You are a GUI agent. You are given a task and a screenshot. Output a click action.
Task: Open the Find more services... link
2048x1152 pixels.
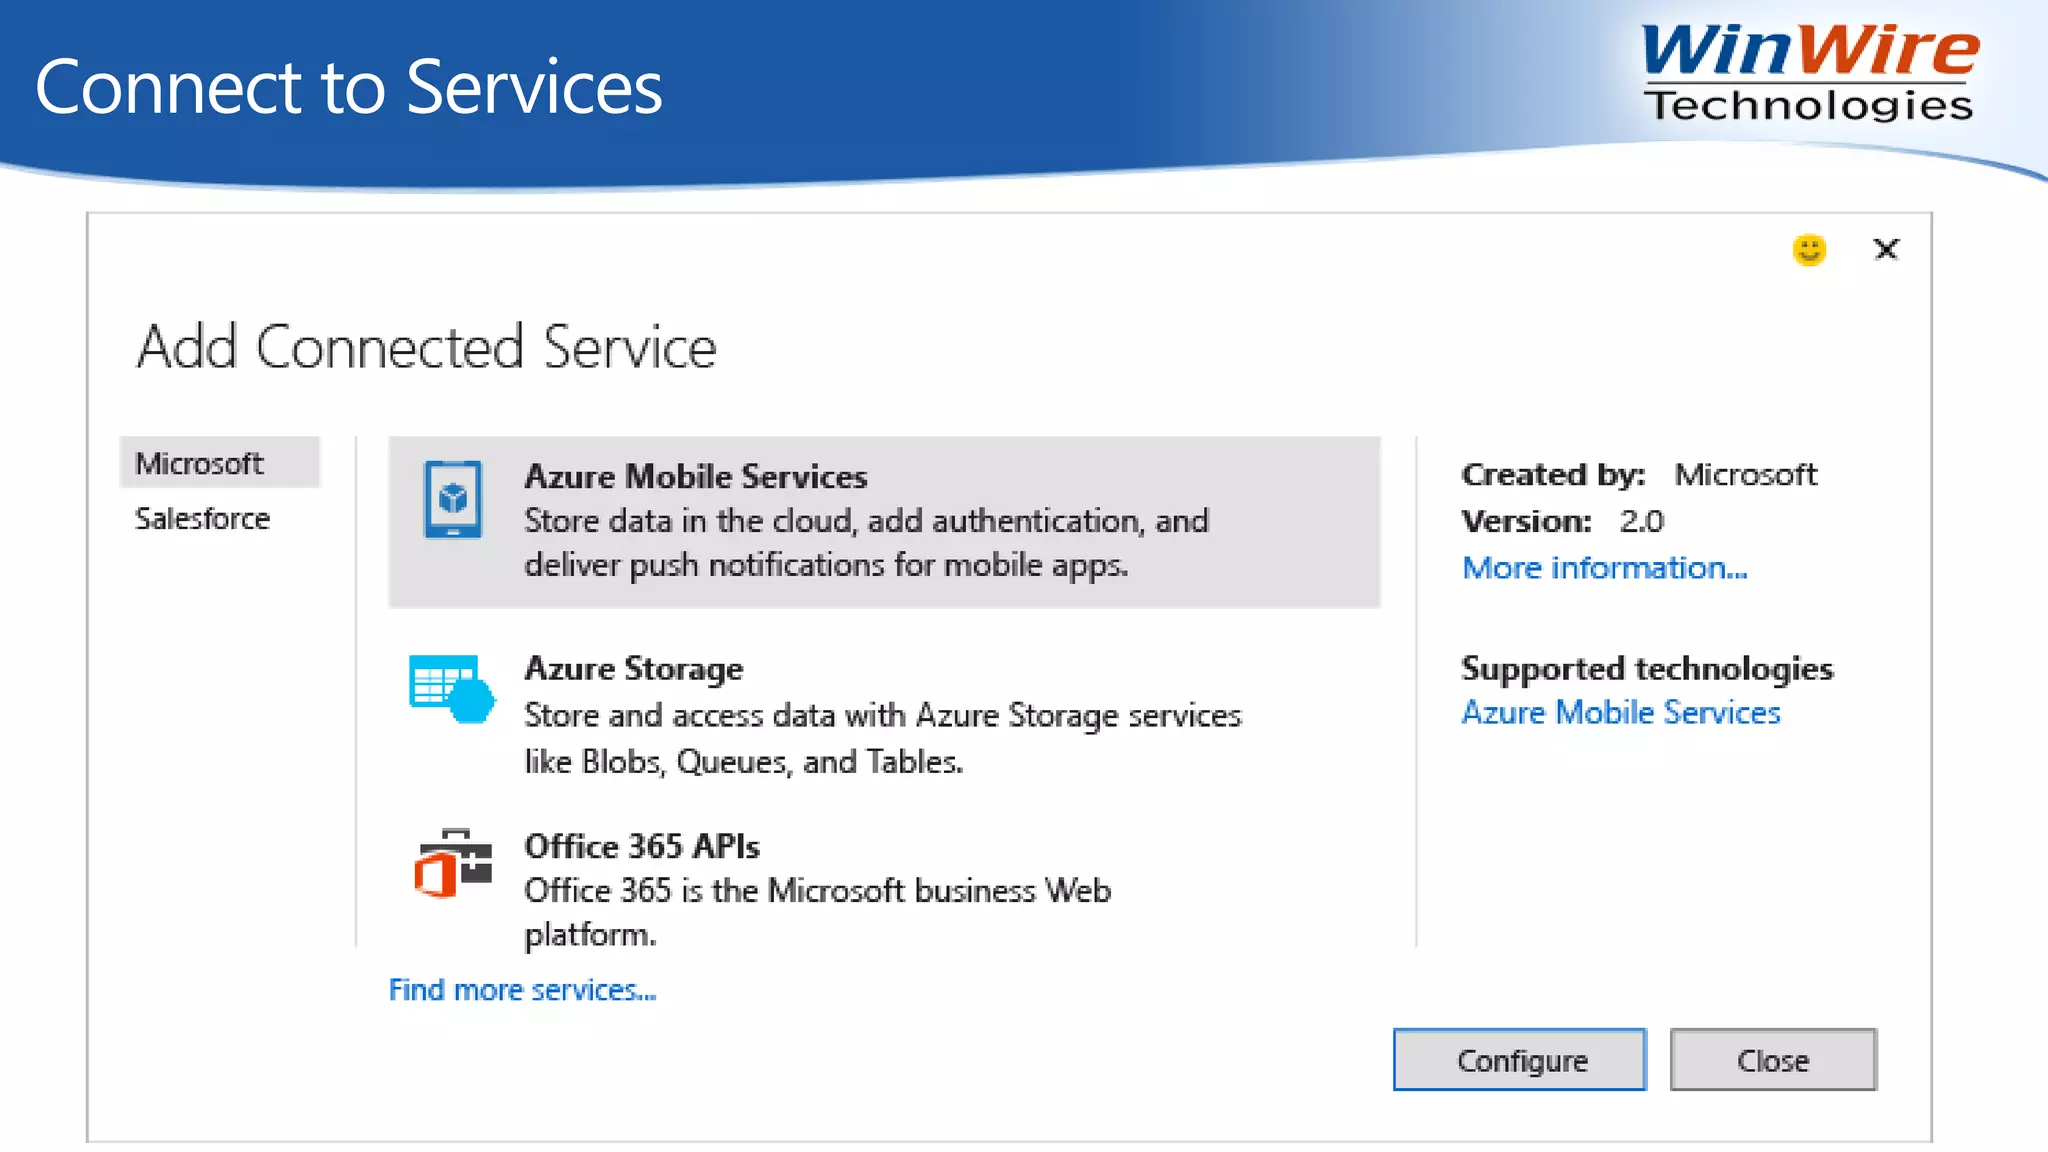pos(522,990)
